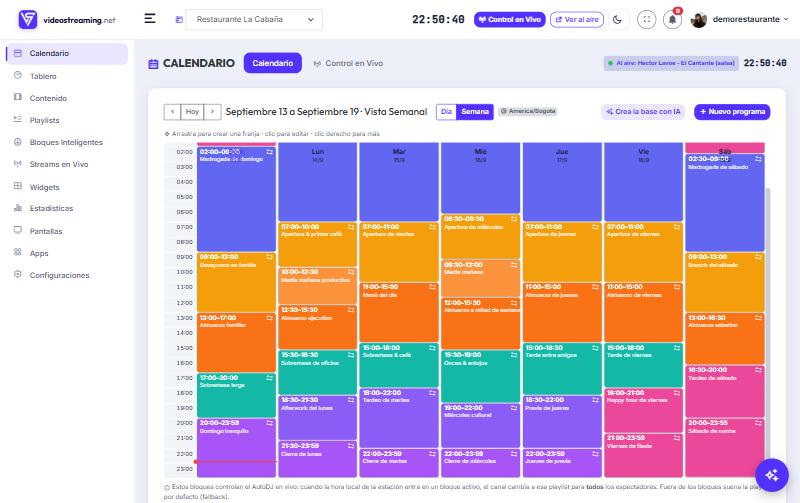
Task: Switch to Control en Vivo tab
Action: coord(348,63)
